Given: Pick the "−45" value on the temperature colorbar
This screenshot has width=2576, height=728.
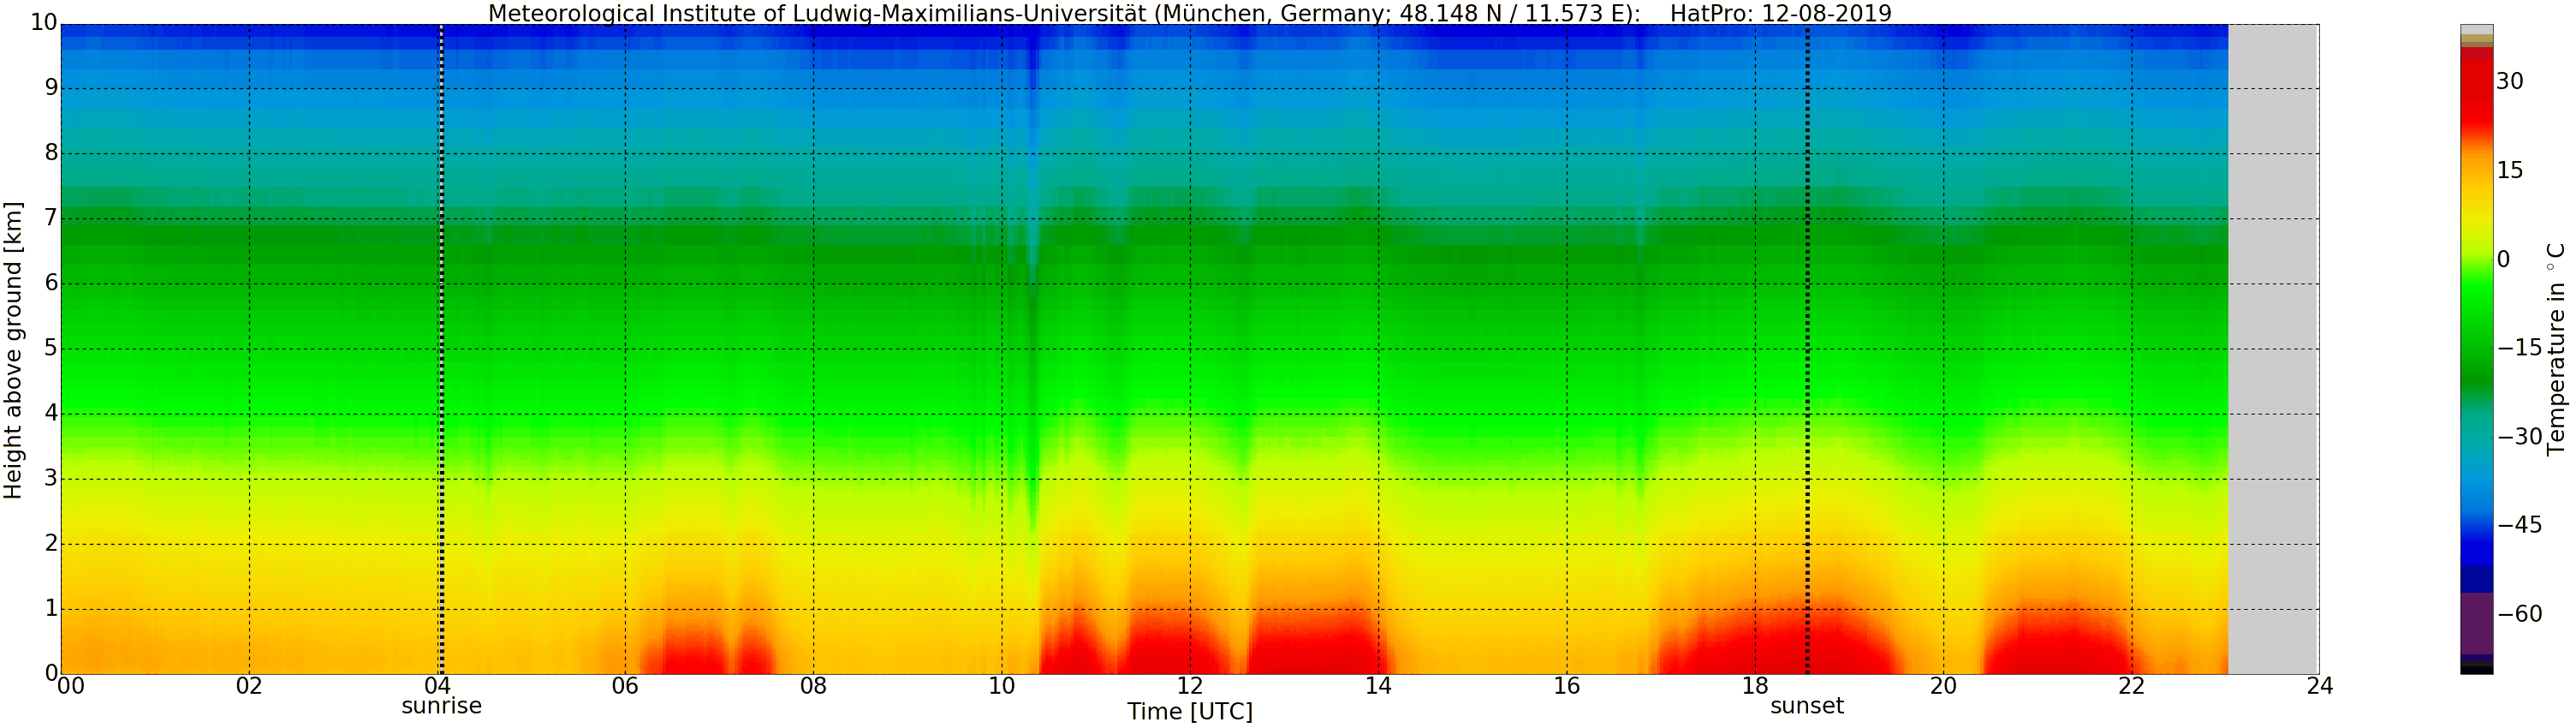Looking at the screenshot, I should tap(2519, 525).
